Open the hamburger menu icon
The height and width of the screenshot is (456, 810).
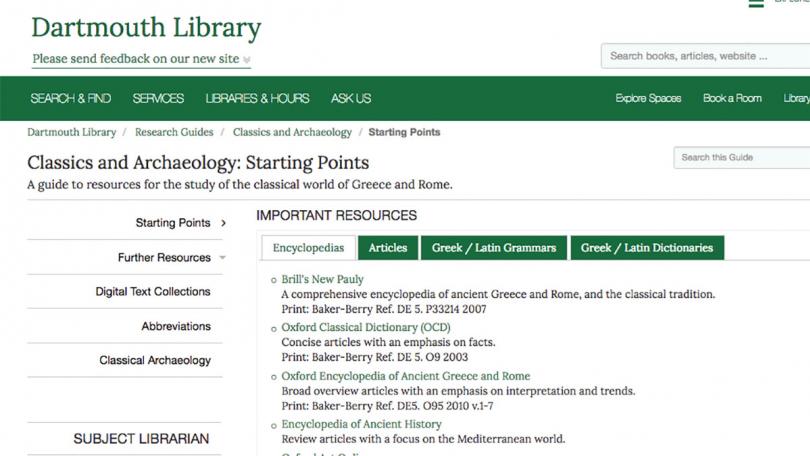point(756,3)
